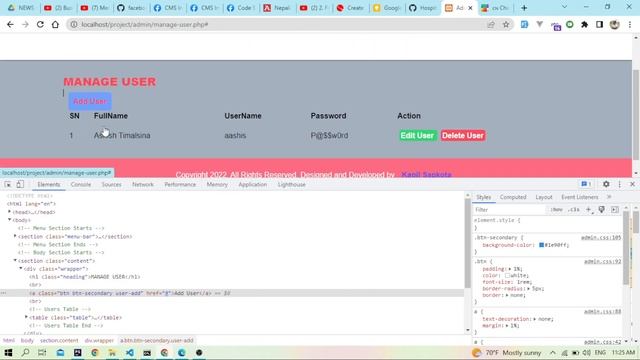This screenshot has height=360, width=640.
Task: Expand the table class table node
Action: (x=27, y=317)
